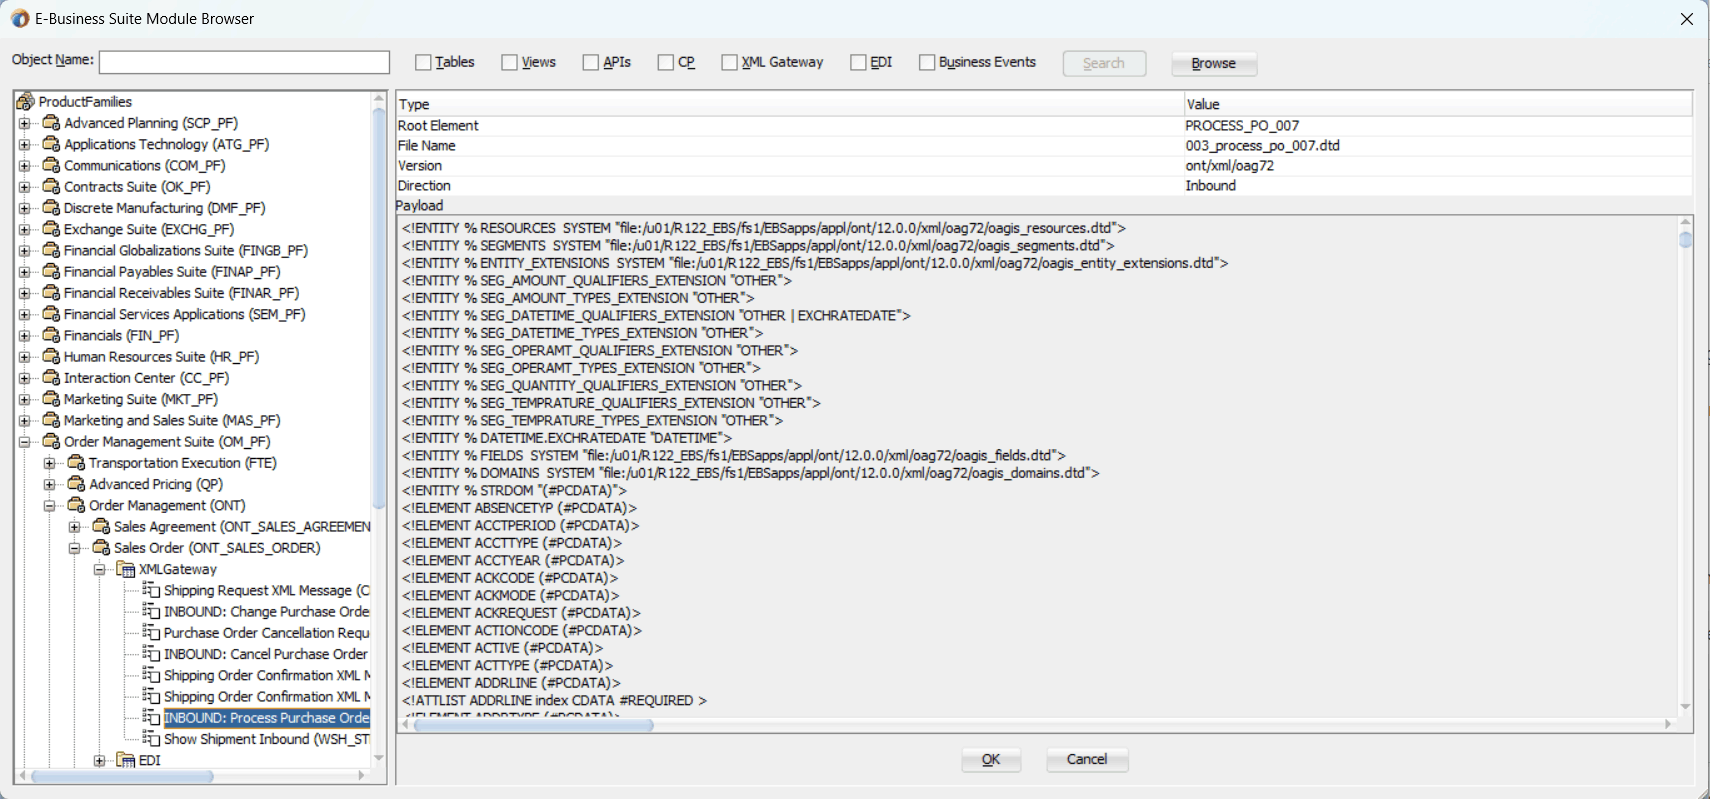The width and height of the screenshot is (1710, 799).
Task: Click the Financials (FIN_PF) folder icon
Action: [x=51, y=335]
